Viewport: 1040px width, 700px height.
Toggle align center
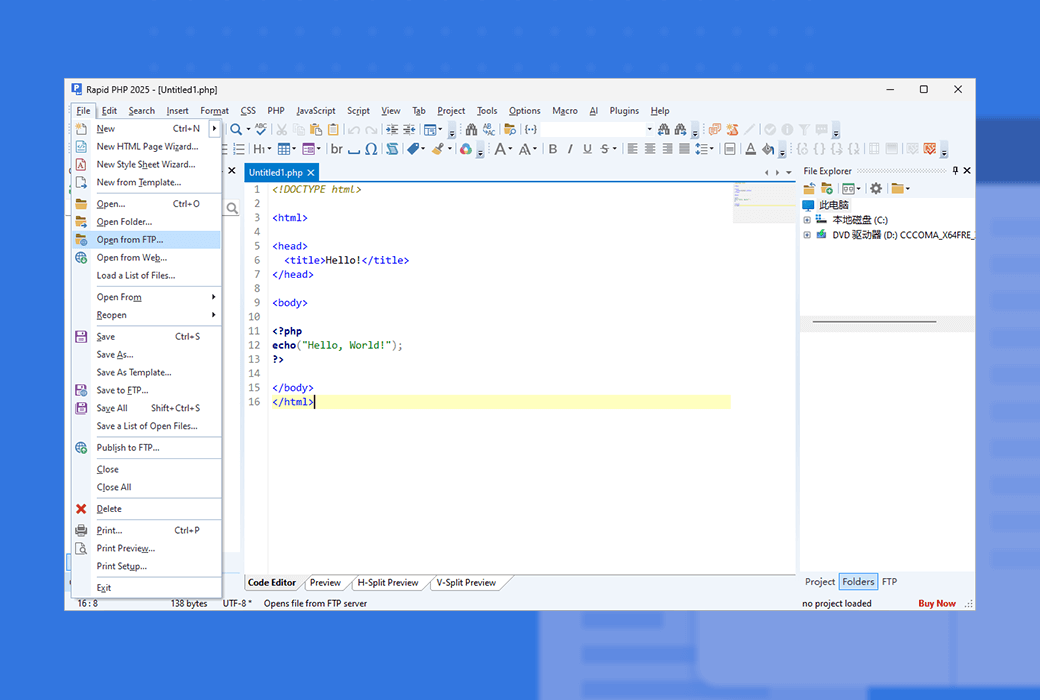click(x=650, y=149)
